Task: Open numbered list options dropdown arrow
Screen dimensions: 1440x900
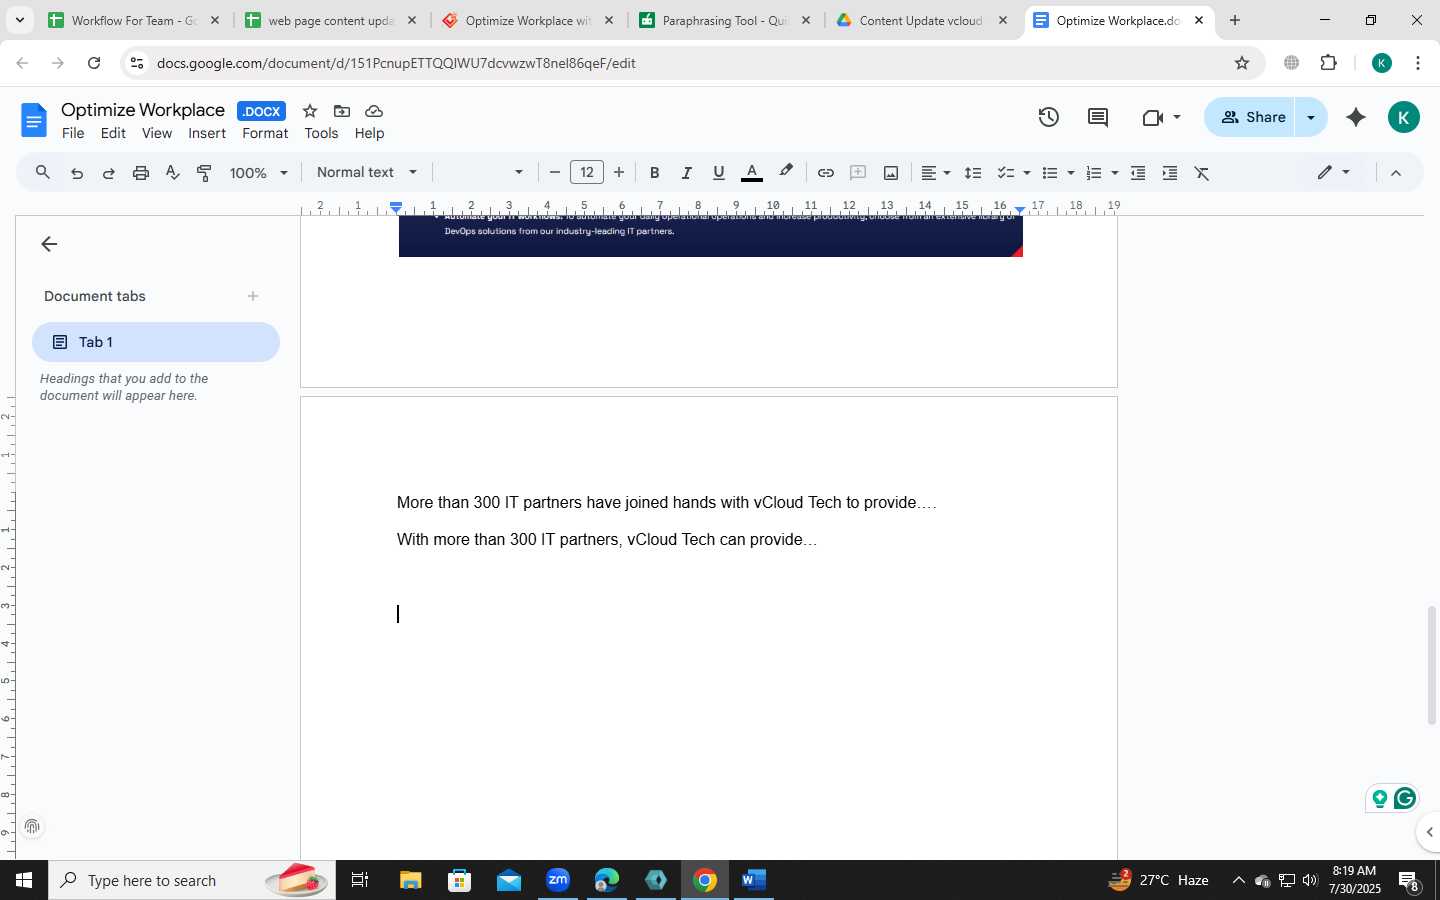Action: click(x=1115, y=173)
